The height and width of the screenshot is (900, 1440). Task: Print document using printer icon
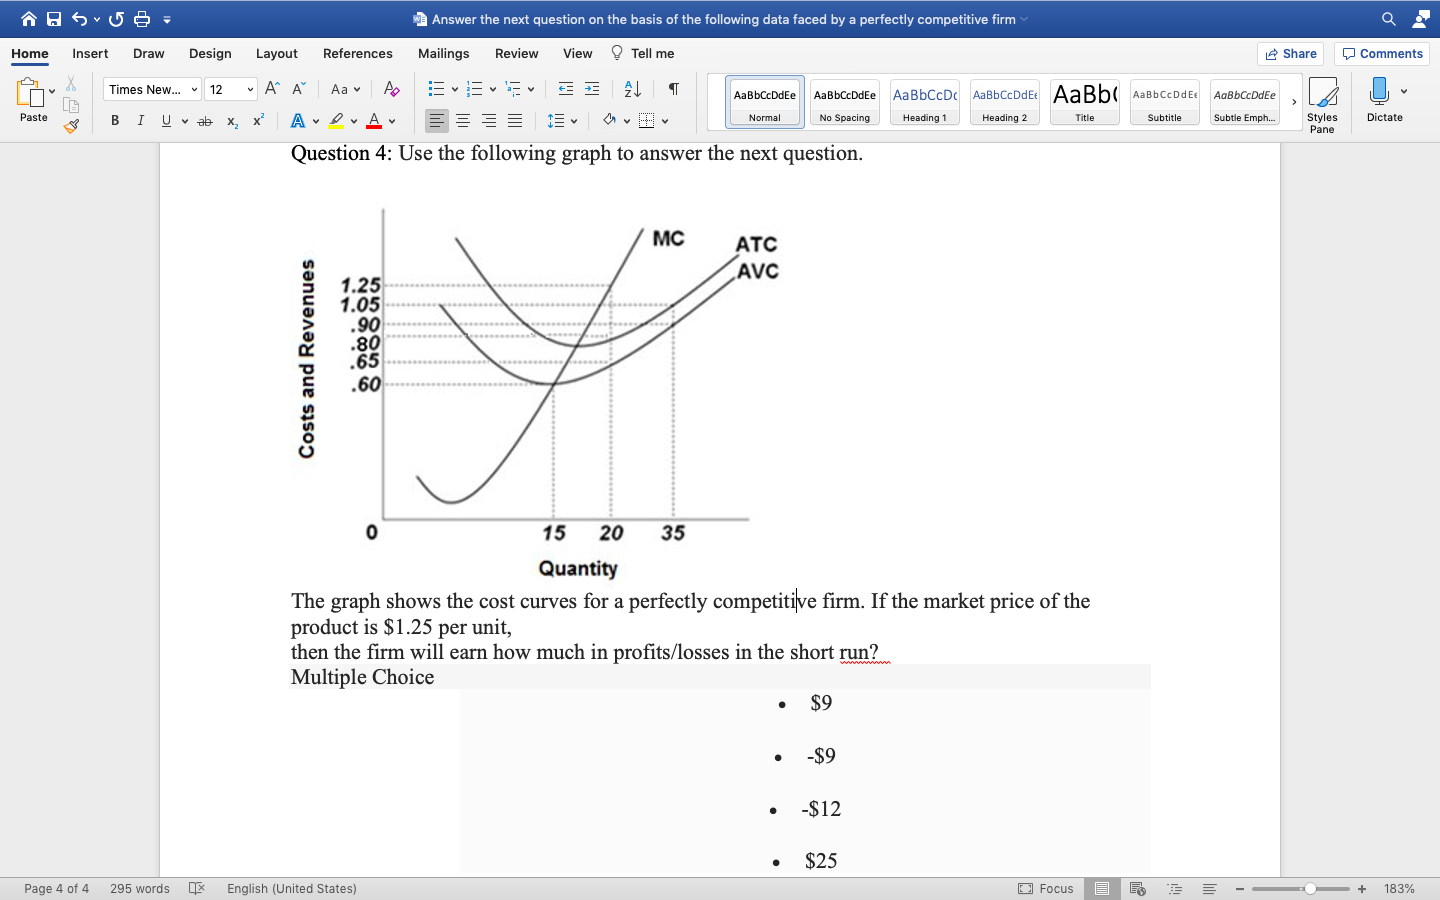pyautogui.click(x=142, y=19)
